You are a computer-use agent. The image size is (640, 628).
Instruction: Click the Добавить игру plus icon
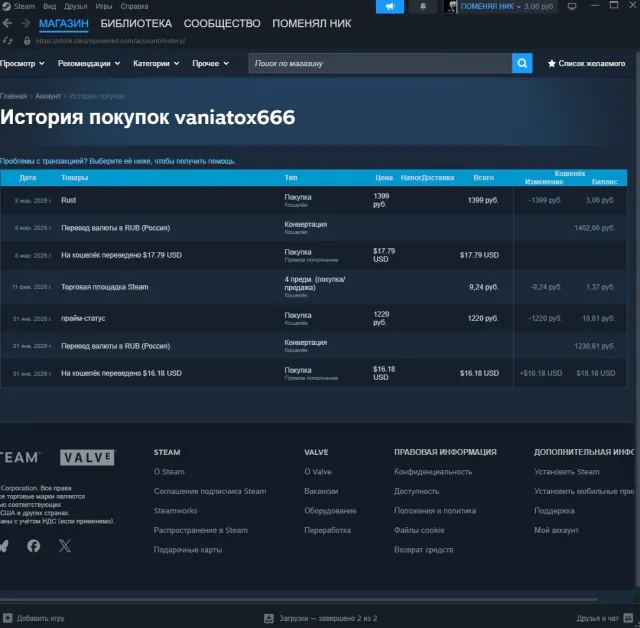coord(8,618)
